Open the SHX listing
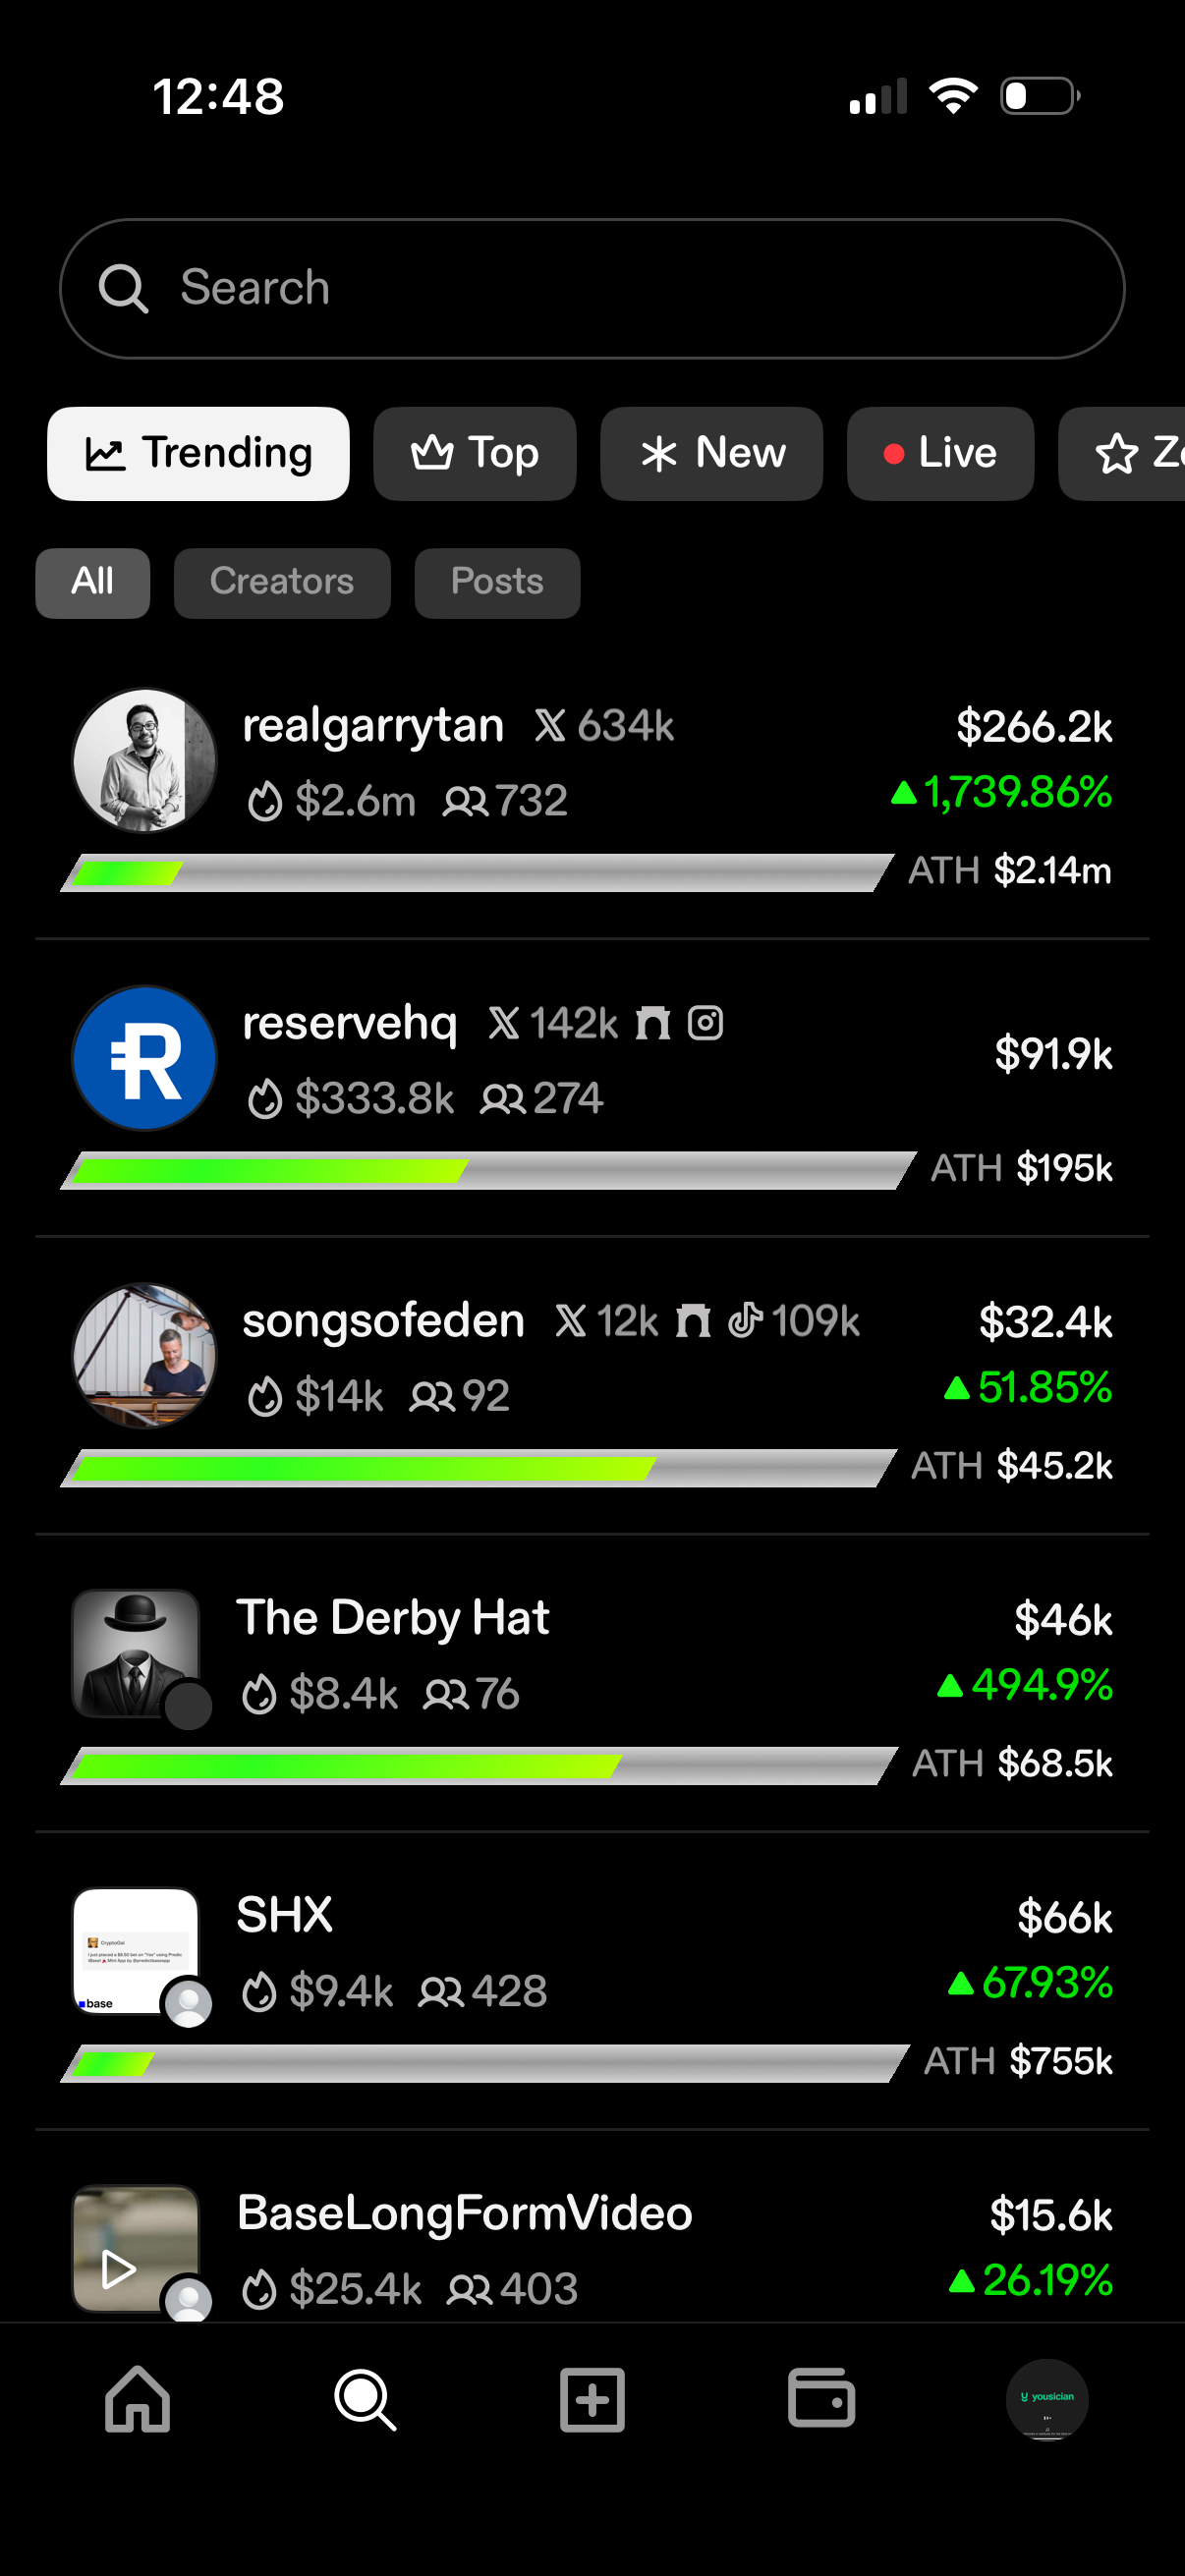This screenshot has width=1185, height=2576. [284, 1915]
